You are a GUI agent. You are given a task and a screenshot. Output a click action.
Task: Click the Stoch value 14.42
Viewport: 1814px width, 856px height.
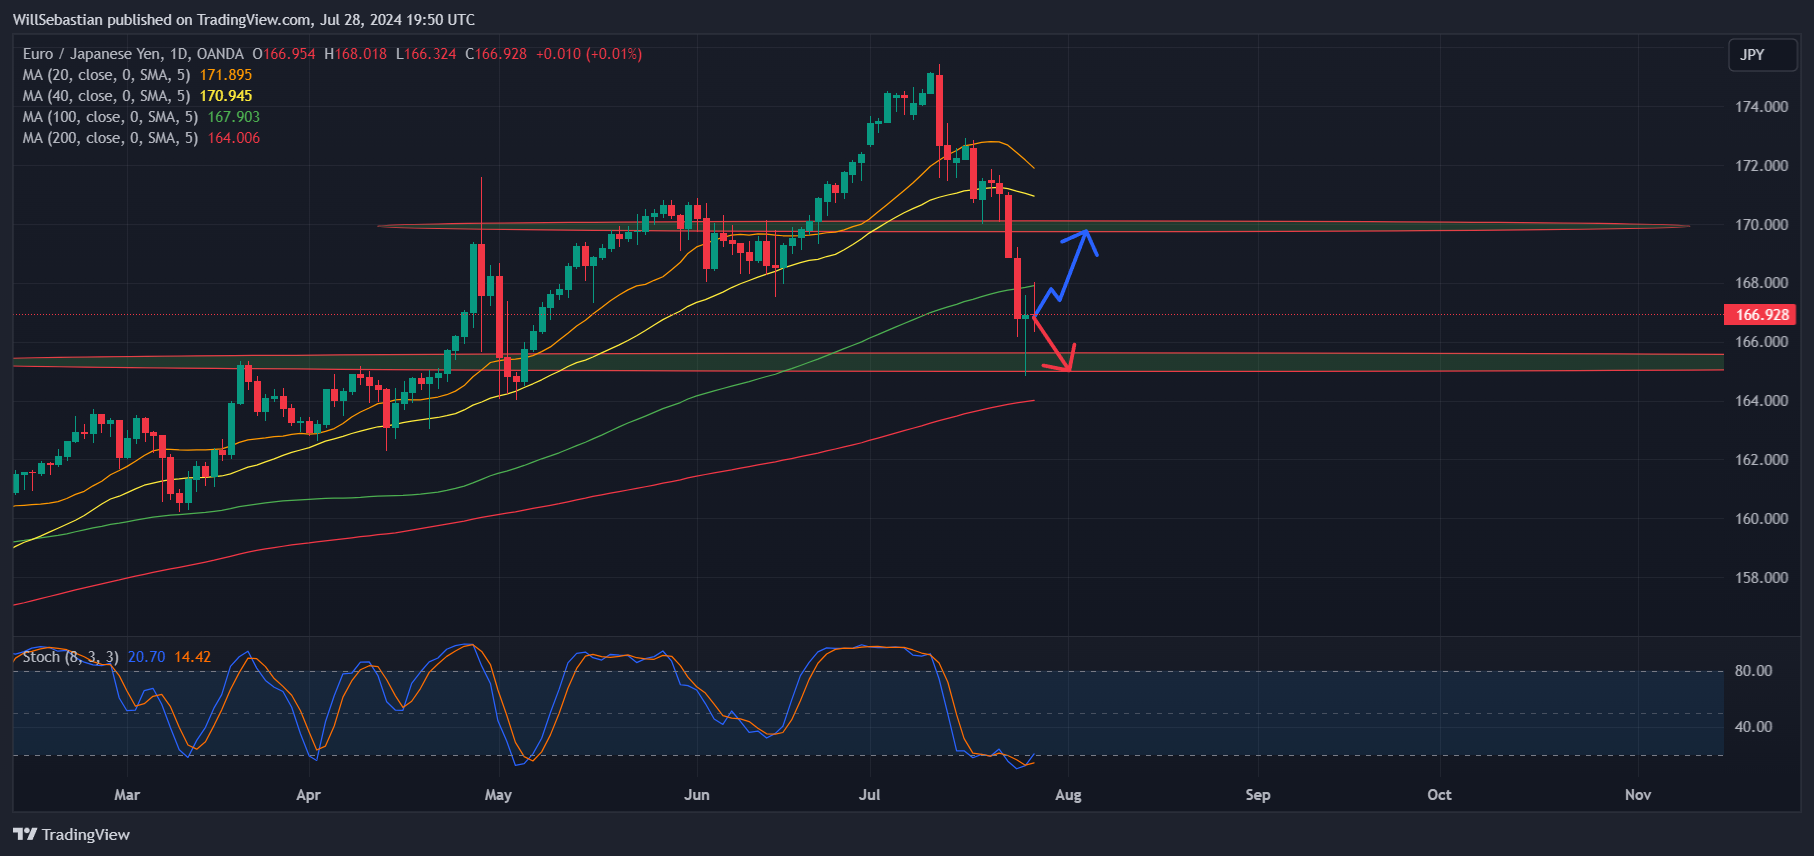193,657
